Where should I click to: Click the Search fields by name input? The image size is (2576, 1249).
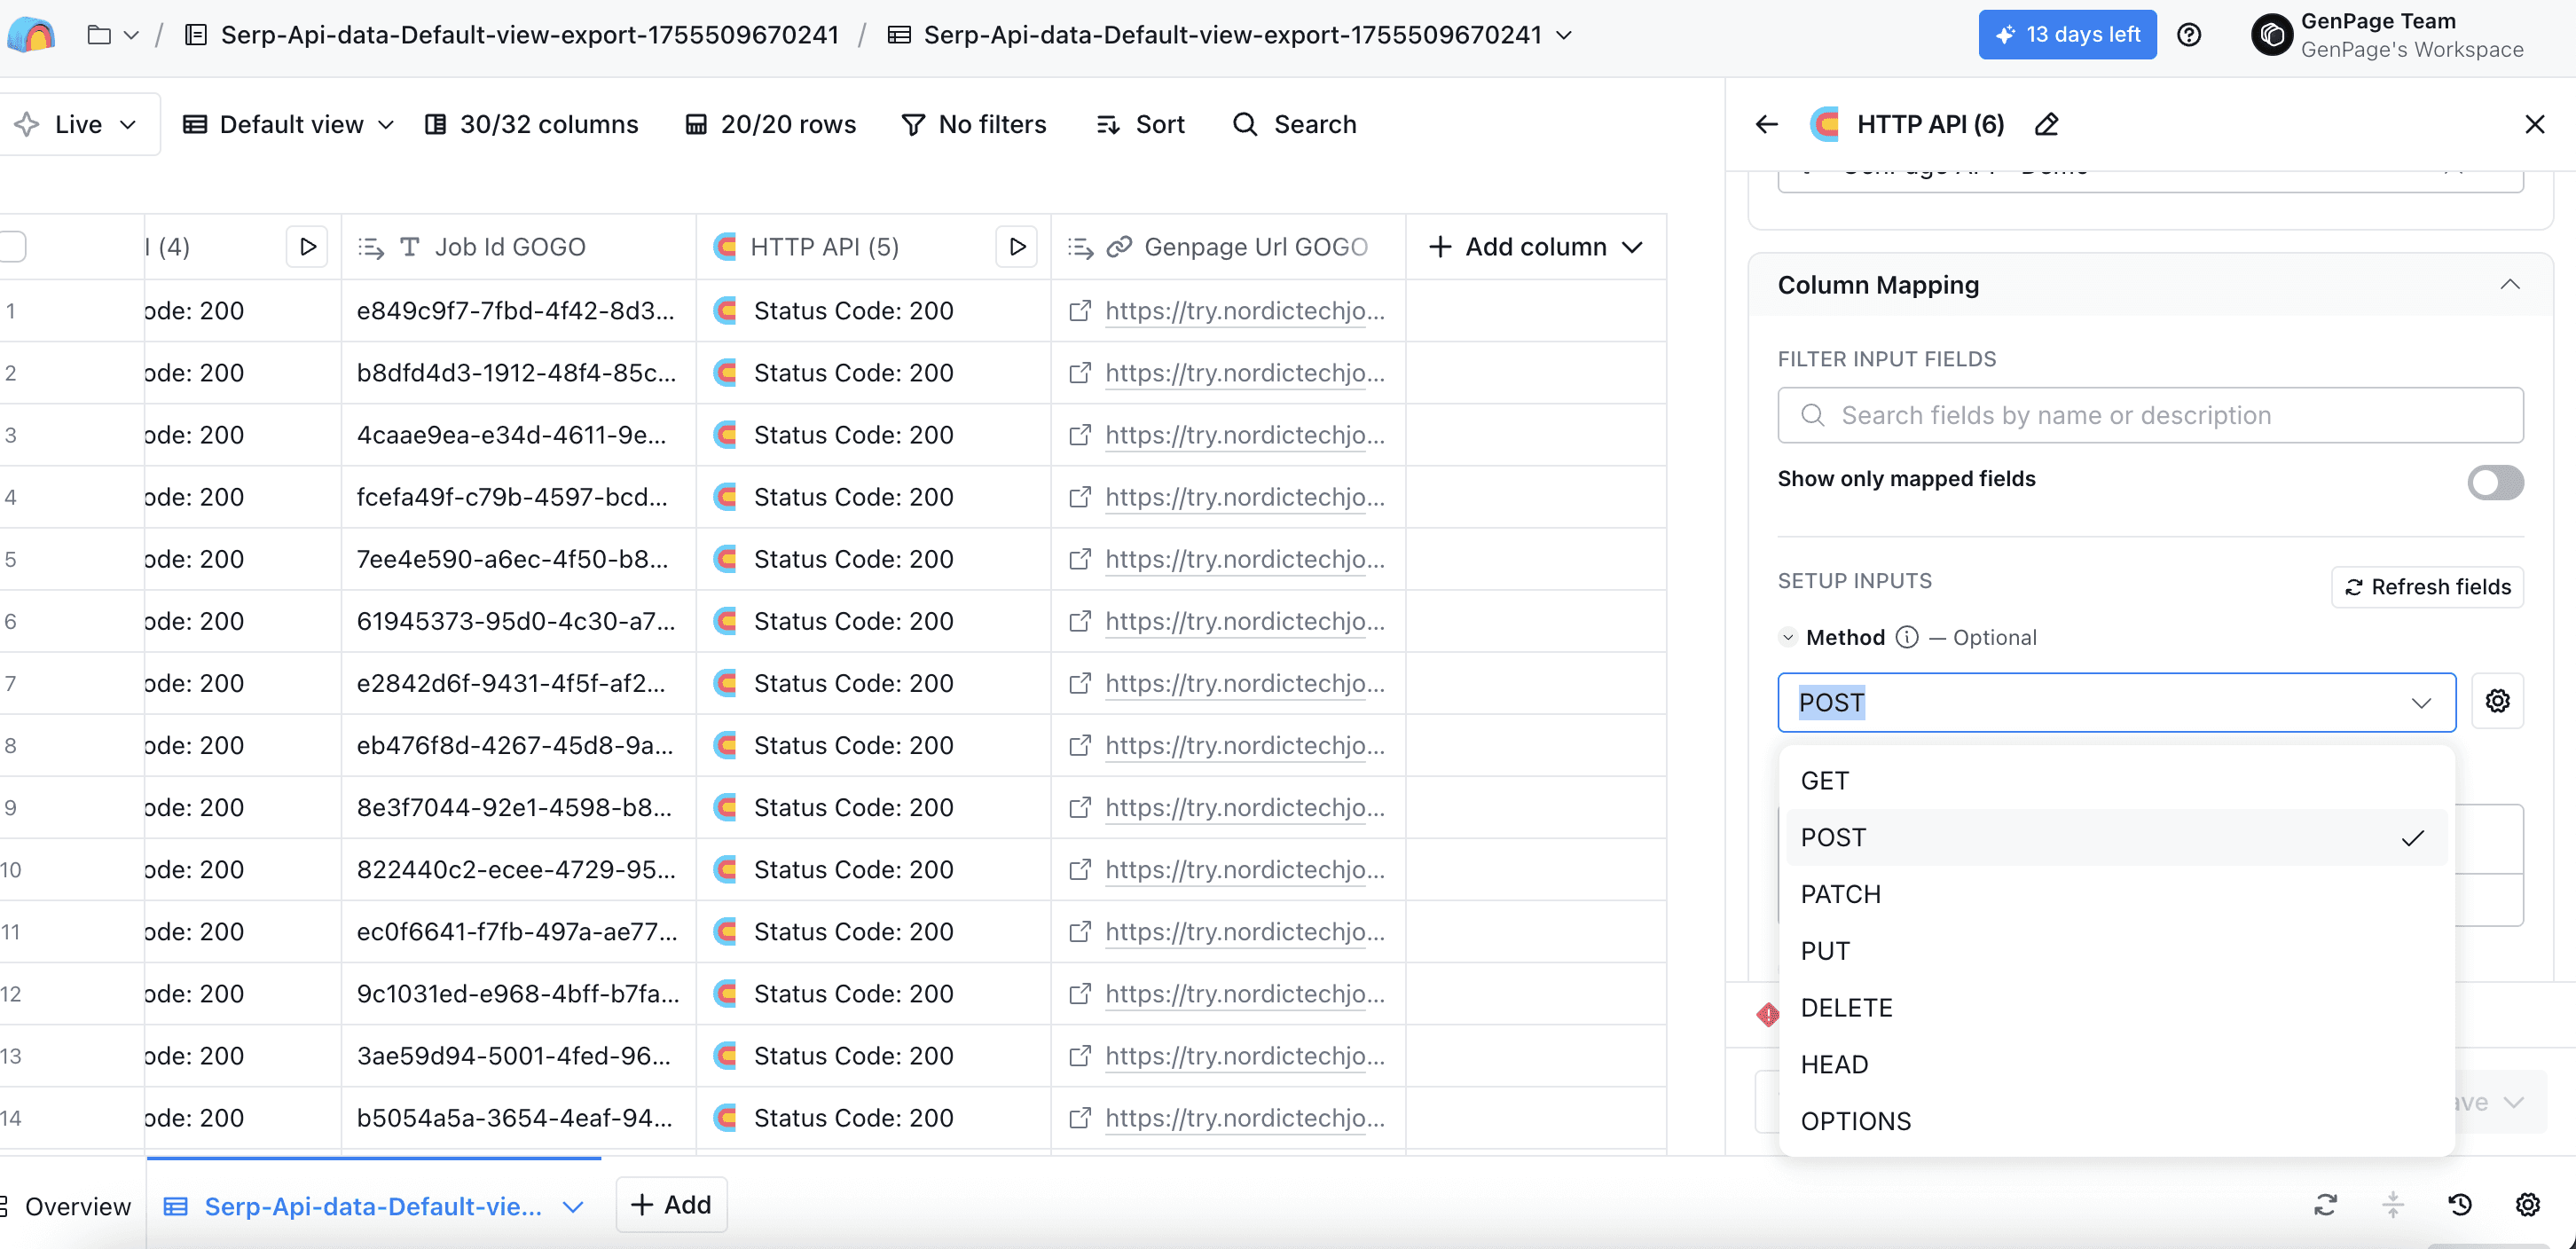2150,415
